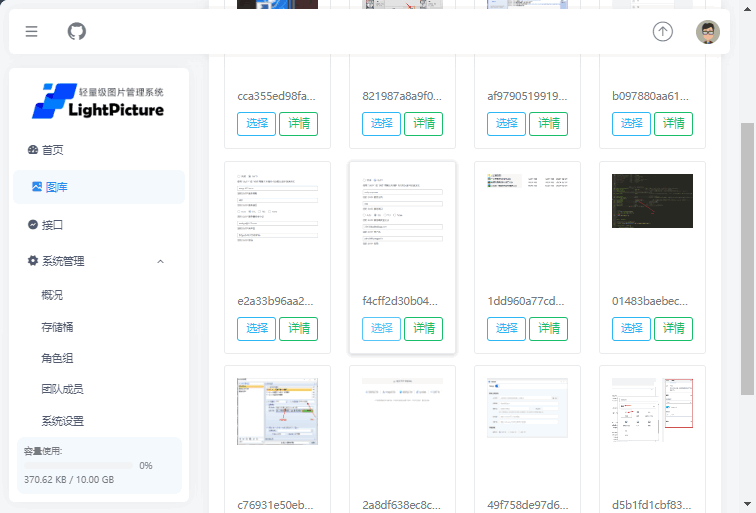756x513 pixels.
Task: Click the upload arrow icon
Action: [663, 31]
